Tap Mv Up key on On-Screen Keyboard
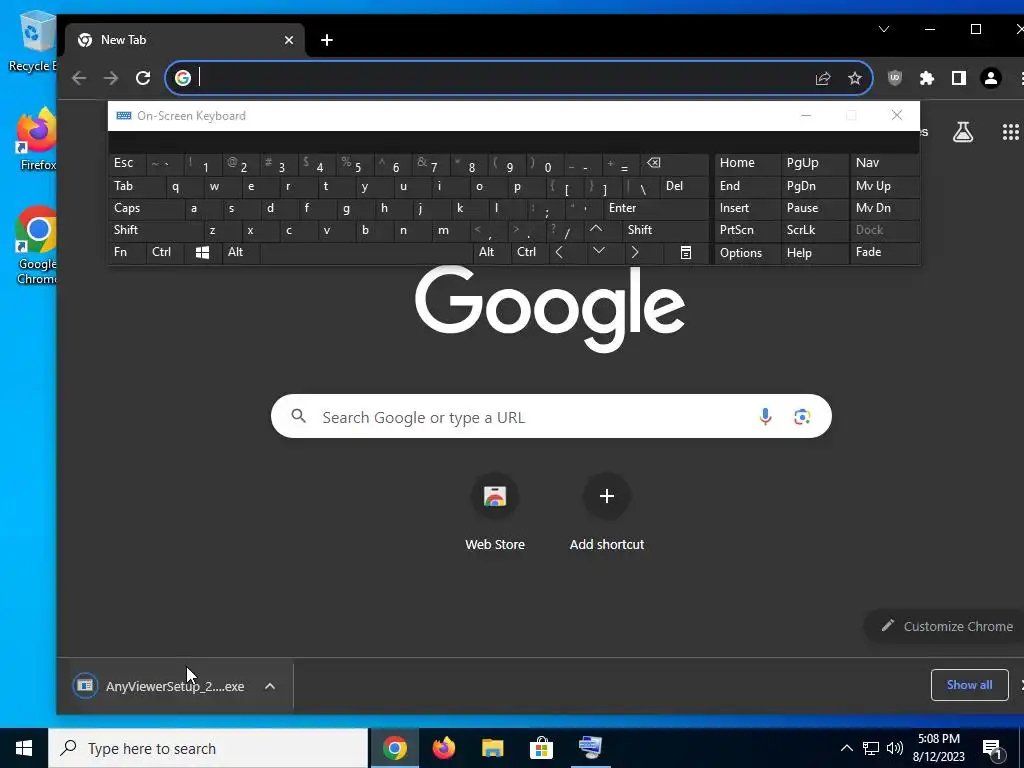 tap(885, 186)
